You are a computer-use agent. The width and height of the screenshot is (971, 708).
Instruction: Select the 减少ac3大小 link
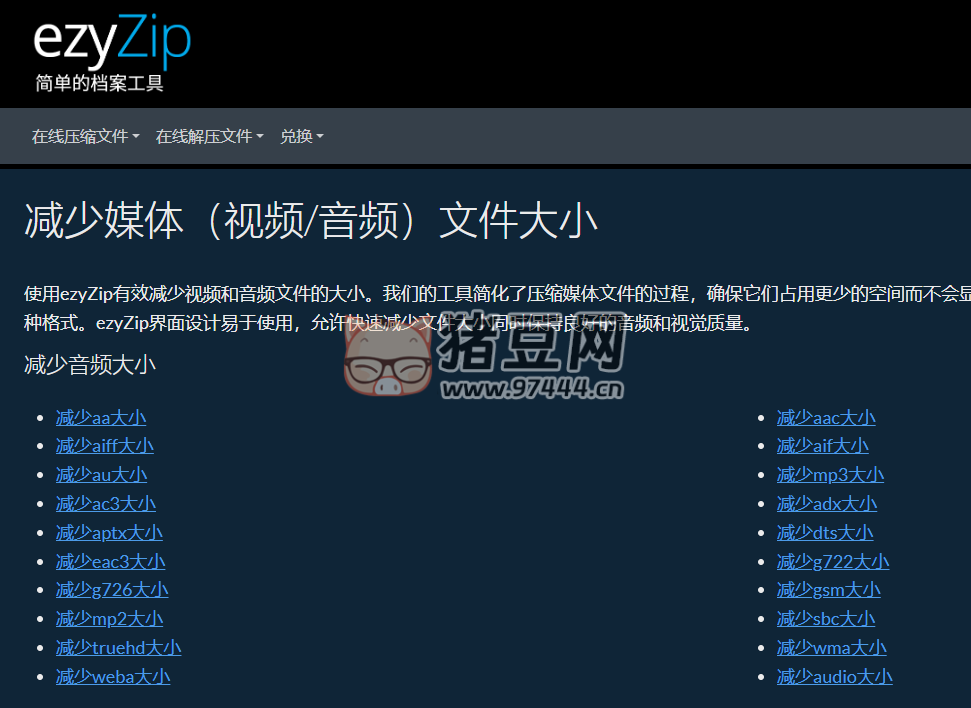click(x=106, y=504)
